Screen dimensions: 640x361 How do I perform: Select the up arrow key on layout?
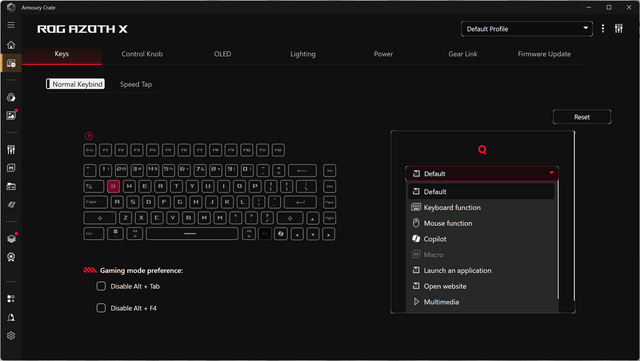313,218
